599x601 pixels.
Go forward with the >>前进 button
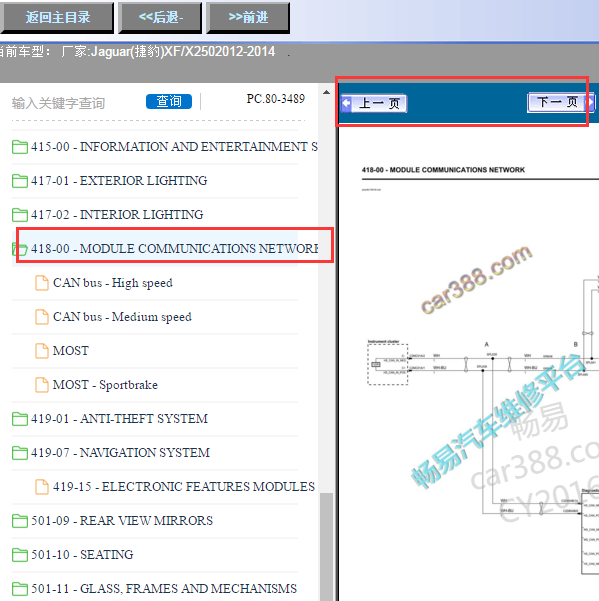(248, 18)
